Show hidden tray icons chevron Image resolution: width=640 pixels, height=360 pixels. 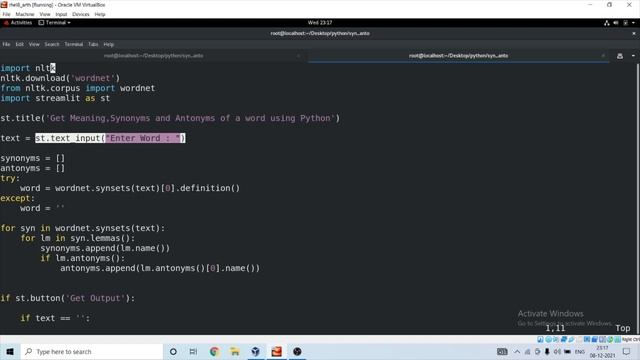coord(517,351)
